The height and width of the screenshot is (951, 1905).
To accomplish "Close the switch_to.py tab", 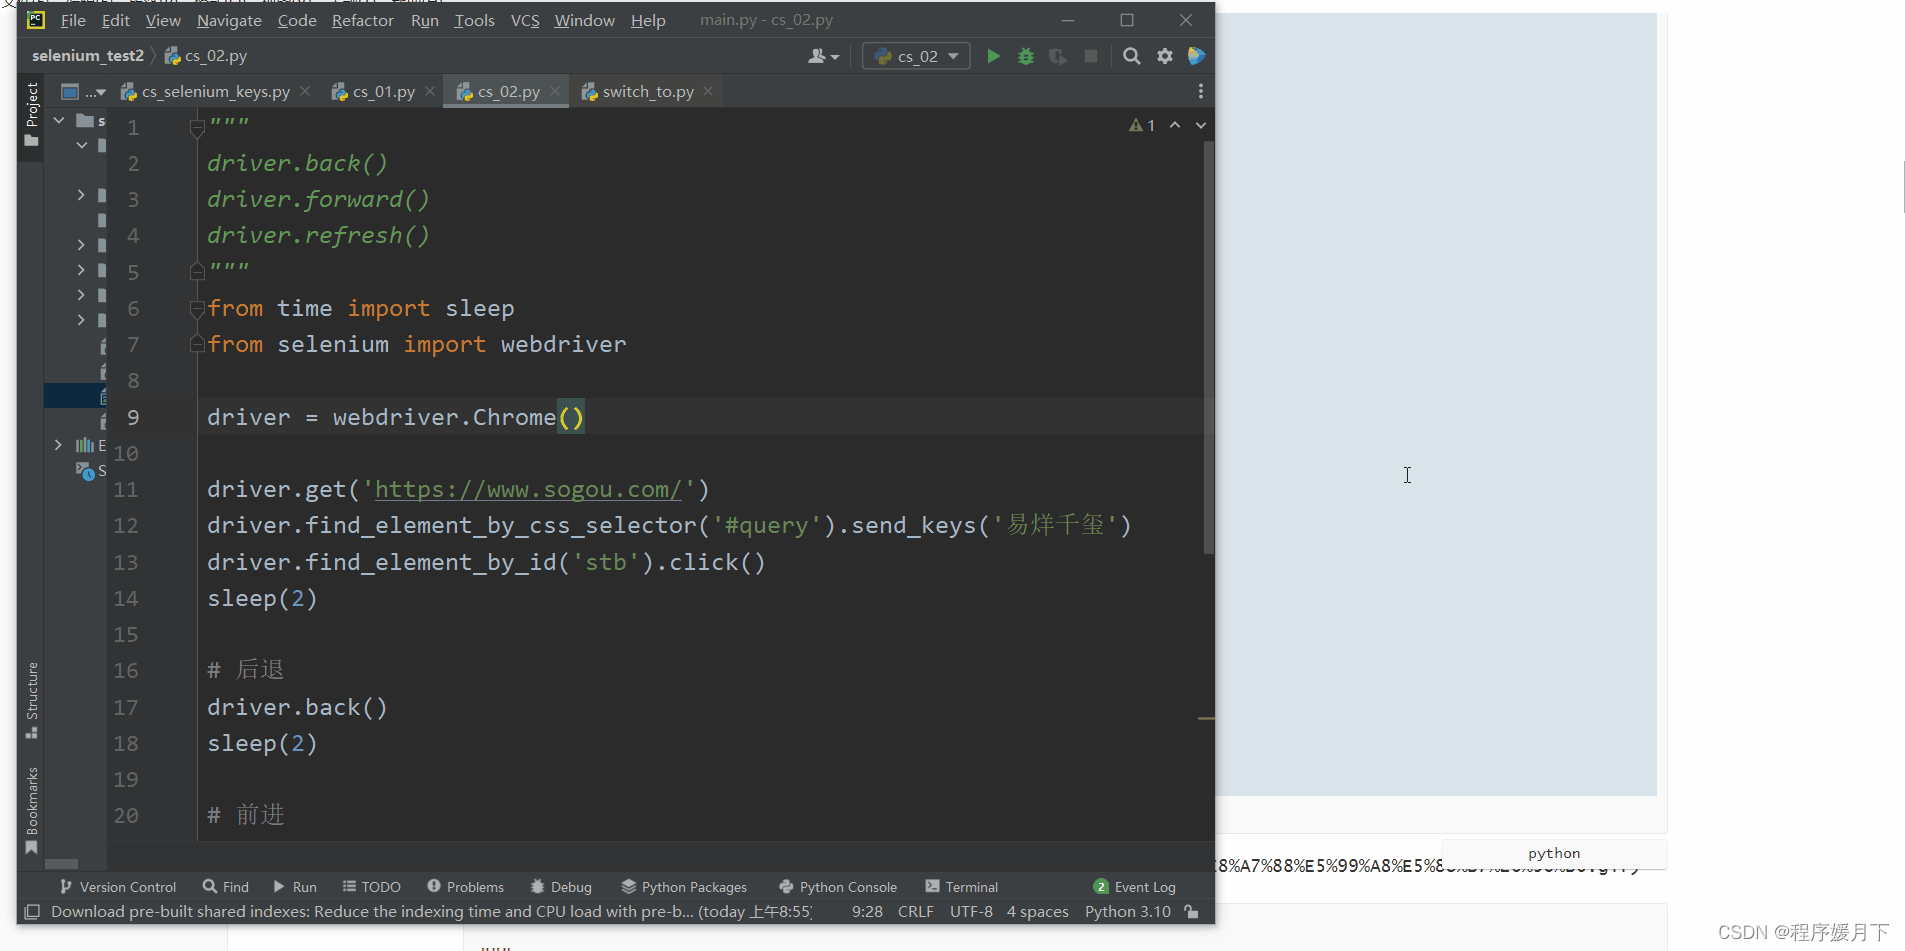I will 708,91.
